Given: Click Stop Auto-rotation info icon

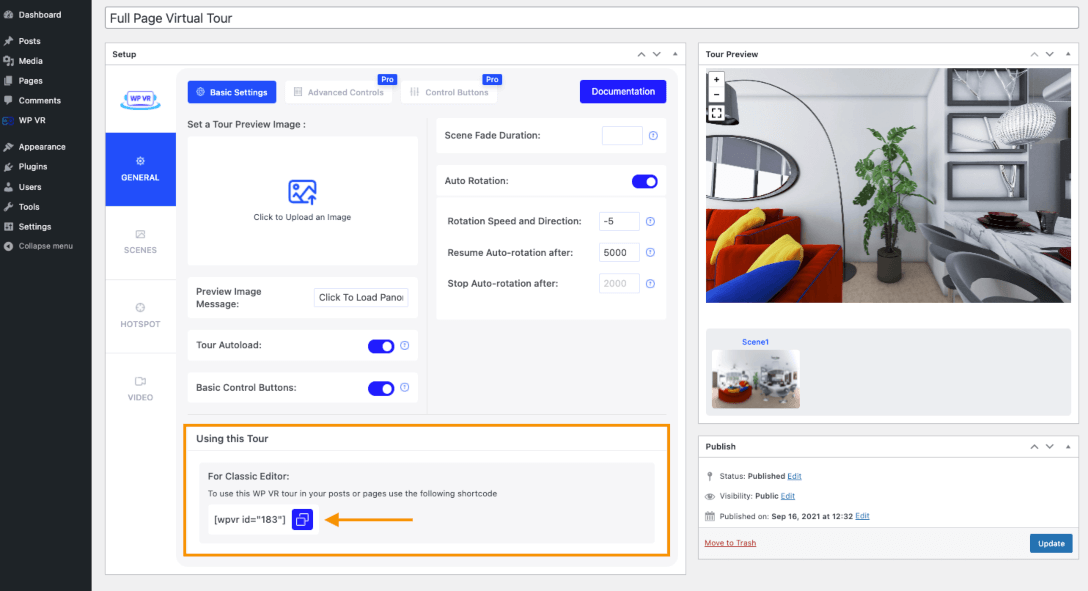Looking at the screenshot, I should pyautogui.click(x=650, y=284).
